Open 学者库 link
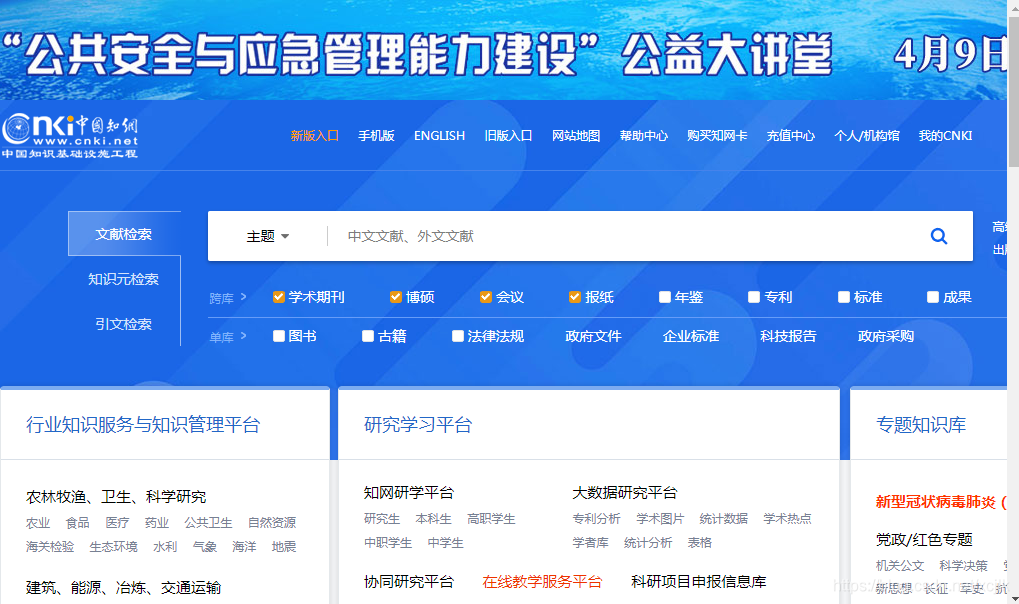The height and width of the screenshot is (604, 1019). pyautogui.click(x=591, y=543)
